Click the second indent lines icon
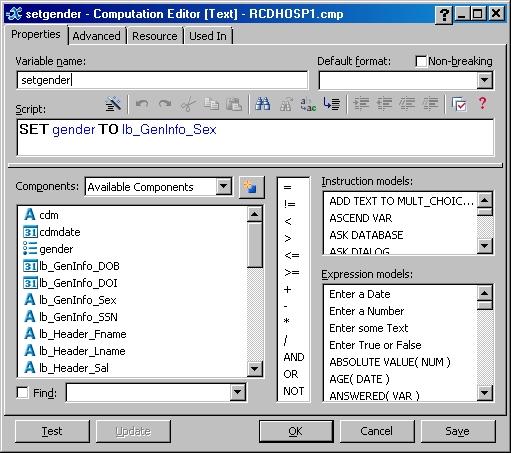 [x=384, y=104]
